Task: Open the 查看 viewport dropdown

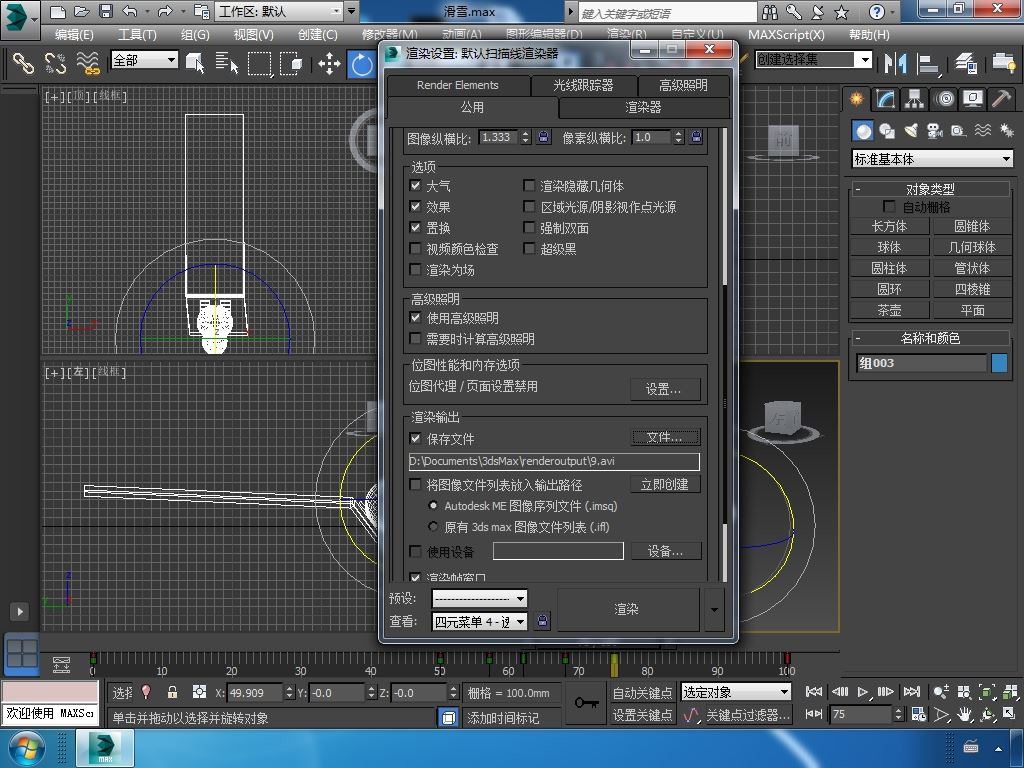Action: point(479,621)
